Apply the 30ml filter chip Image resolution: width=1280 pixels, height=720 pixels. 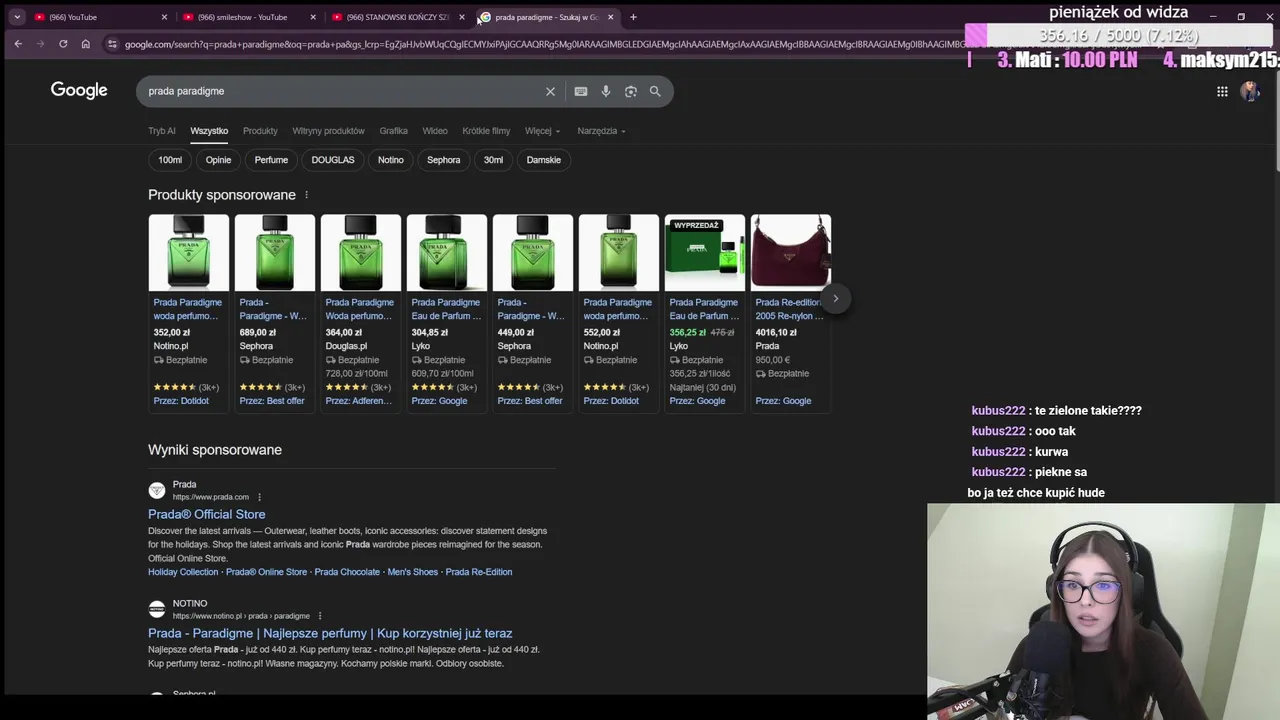coord(493,160)
